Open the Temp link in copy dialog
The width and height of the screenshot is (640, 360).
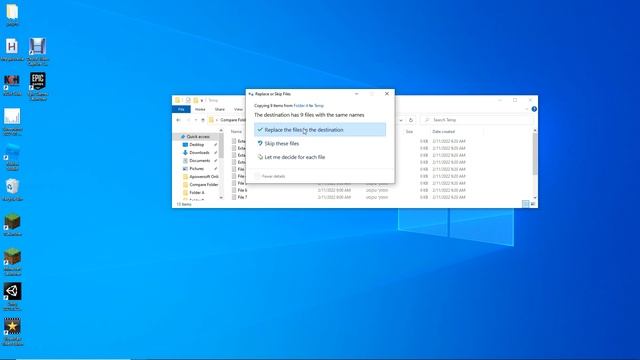319,106
